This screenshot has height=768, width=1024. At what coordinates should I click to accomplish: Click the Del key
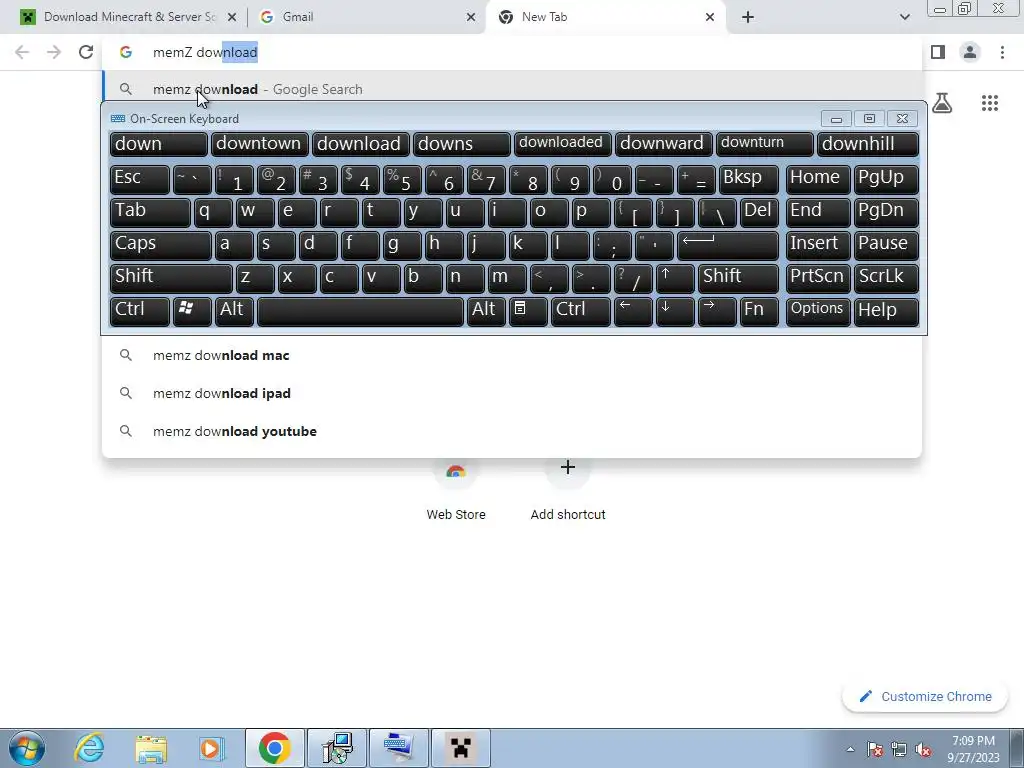click(759, 212)
